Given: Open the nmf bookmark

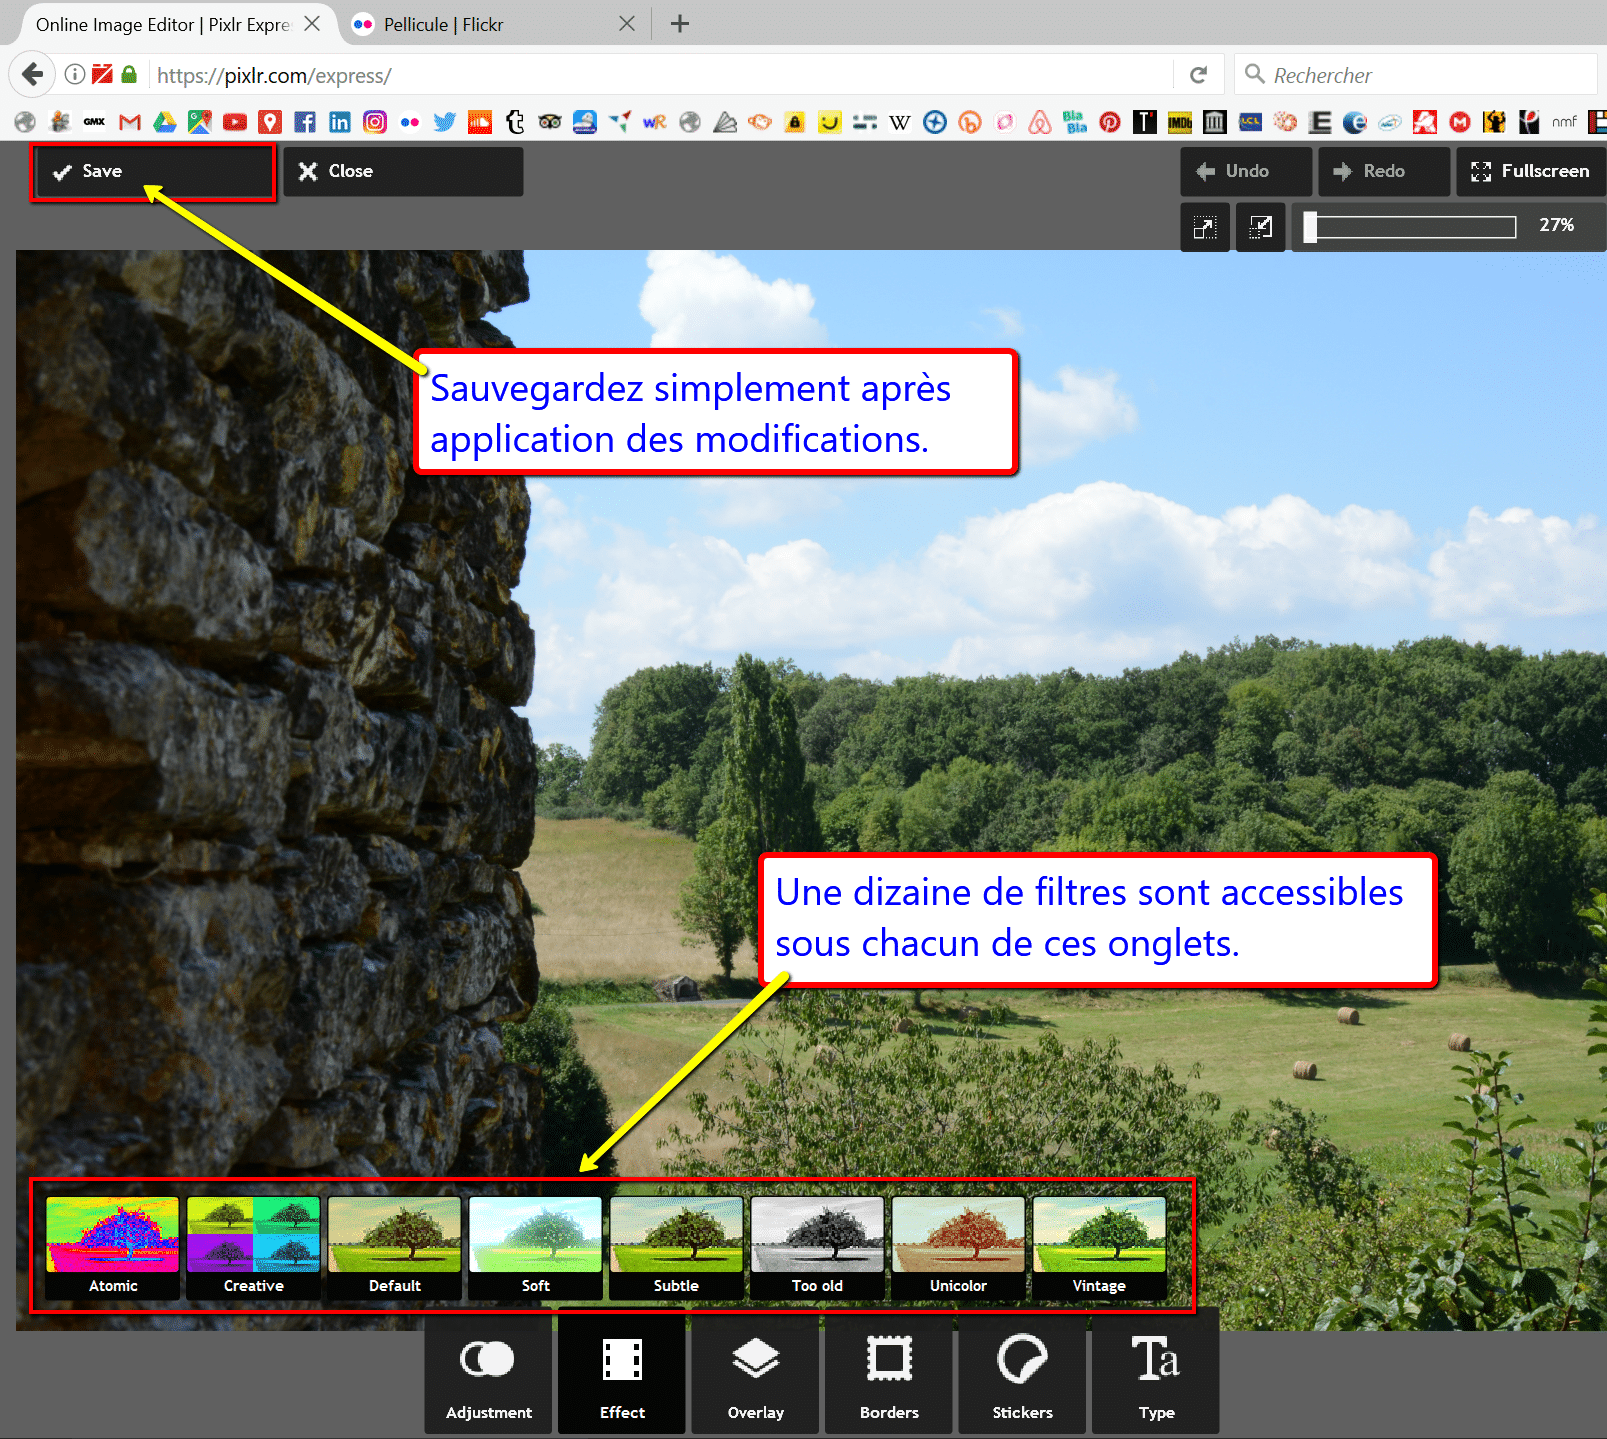Looking at the screenshot, I should point(1565,122).
